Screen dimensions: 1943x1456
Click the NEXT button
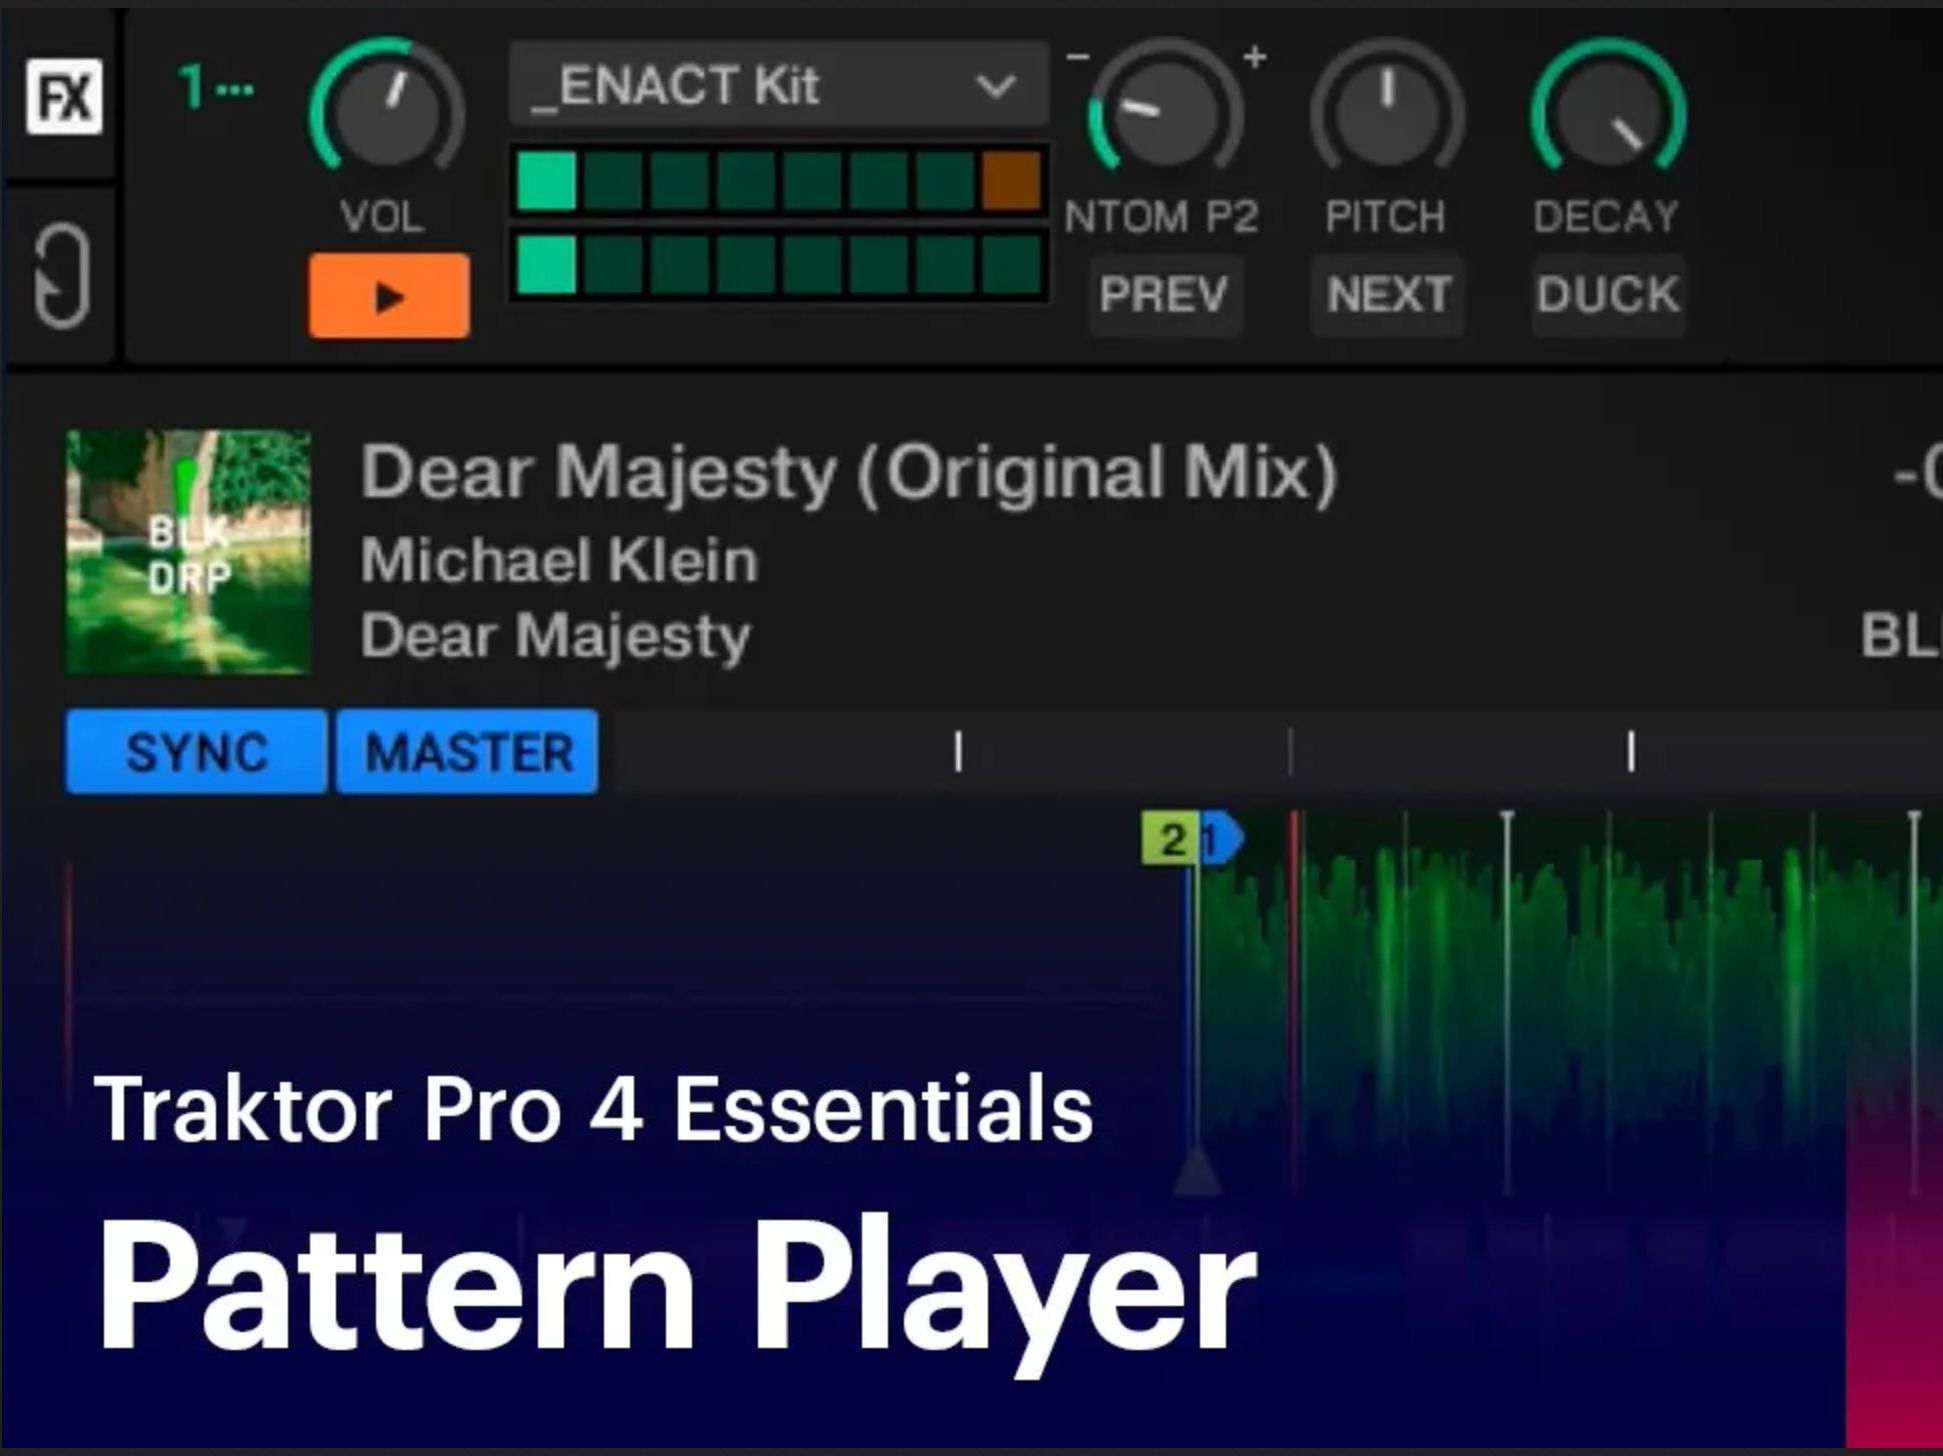click(x=1388, y=295)
